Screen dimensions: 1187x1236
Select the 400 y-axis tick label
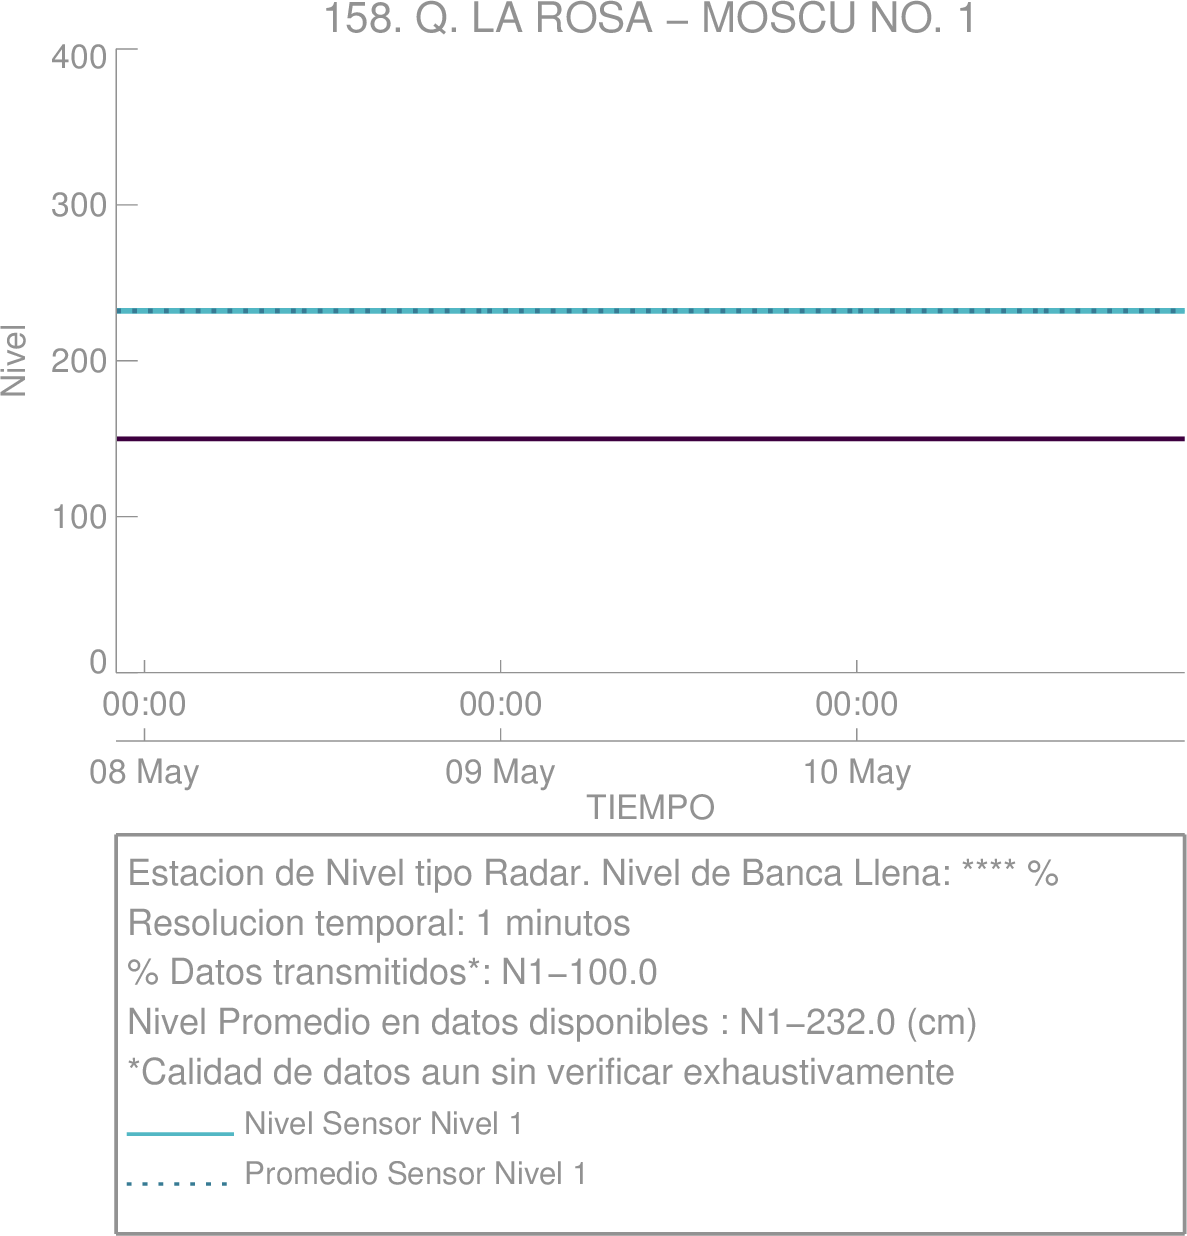point(79,57)
